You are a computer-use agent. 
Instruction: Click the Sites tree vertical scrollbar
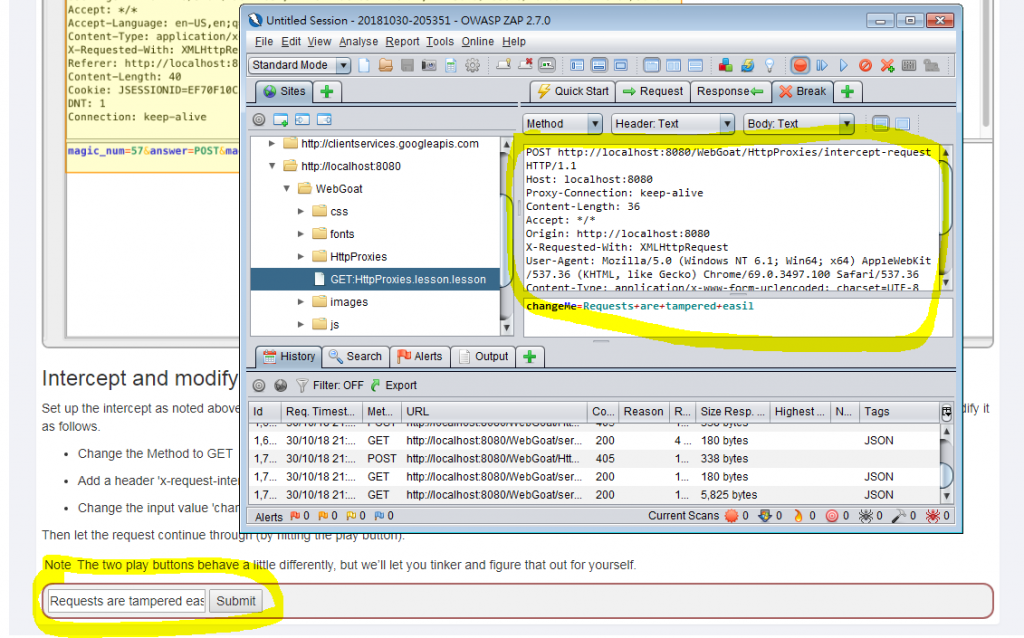(x=506, y=235)
